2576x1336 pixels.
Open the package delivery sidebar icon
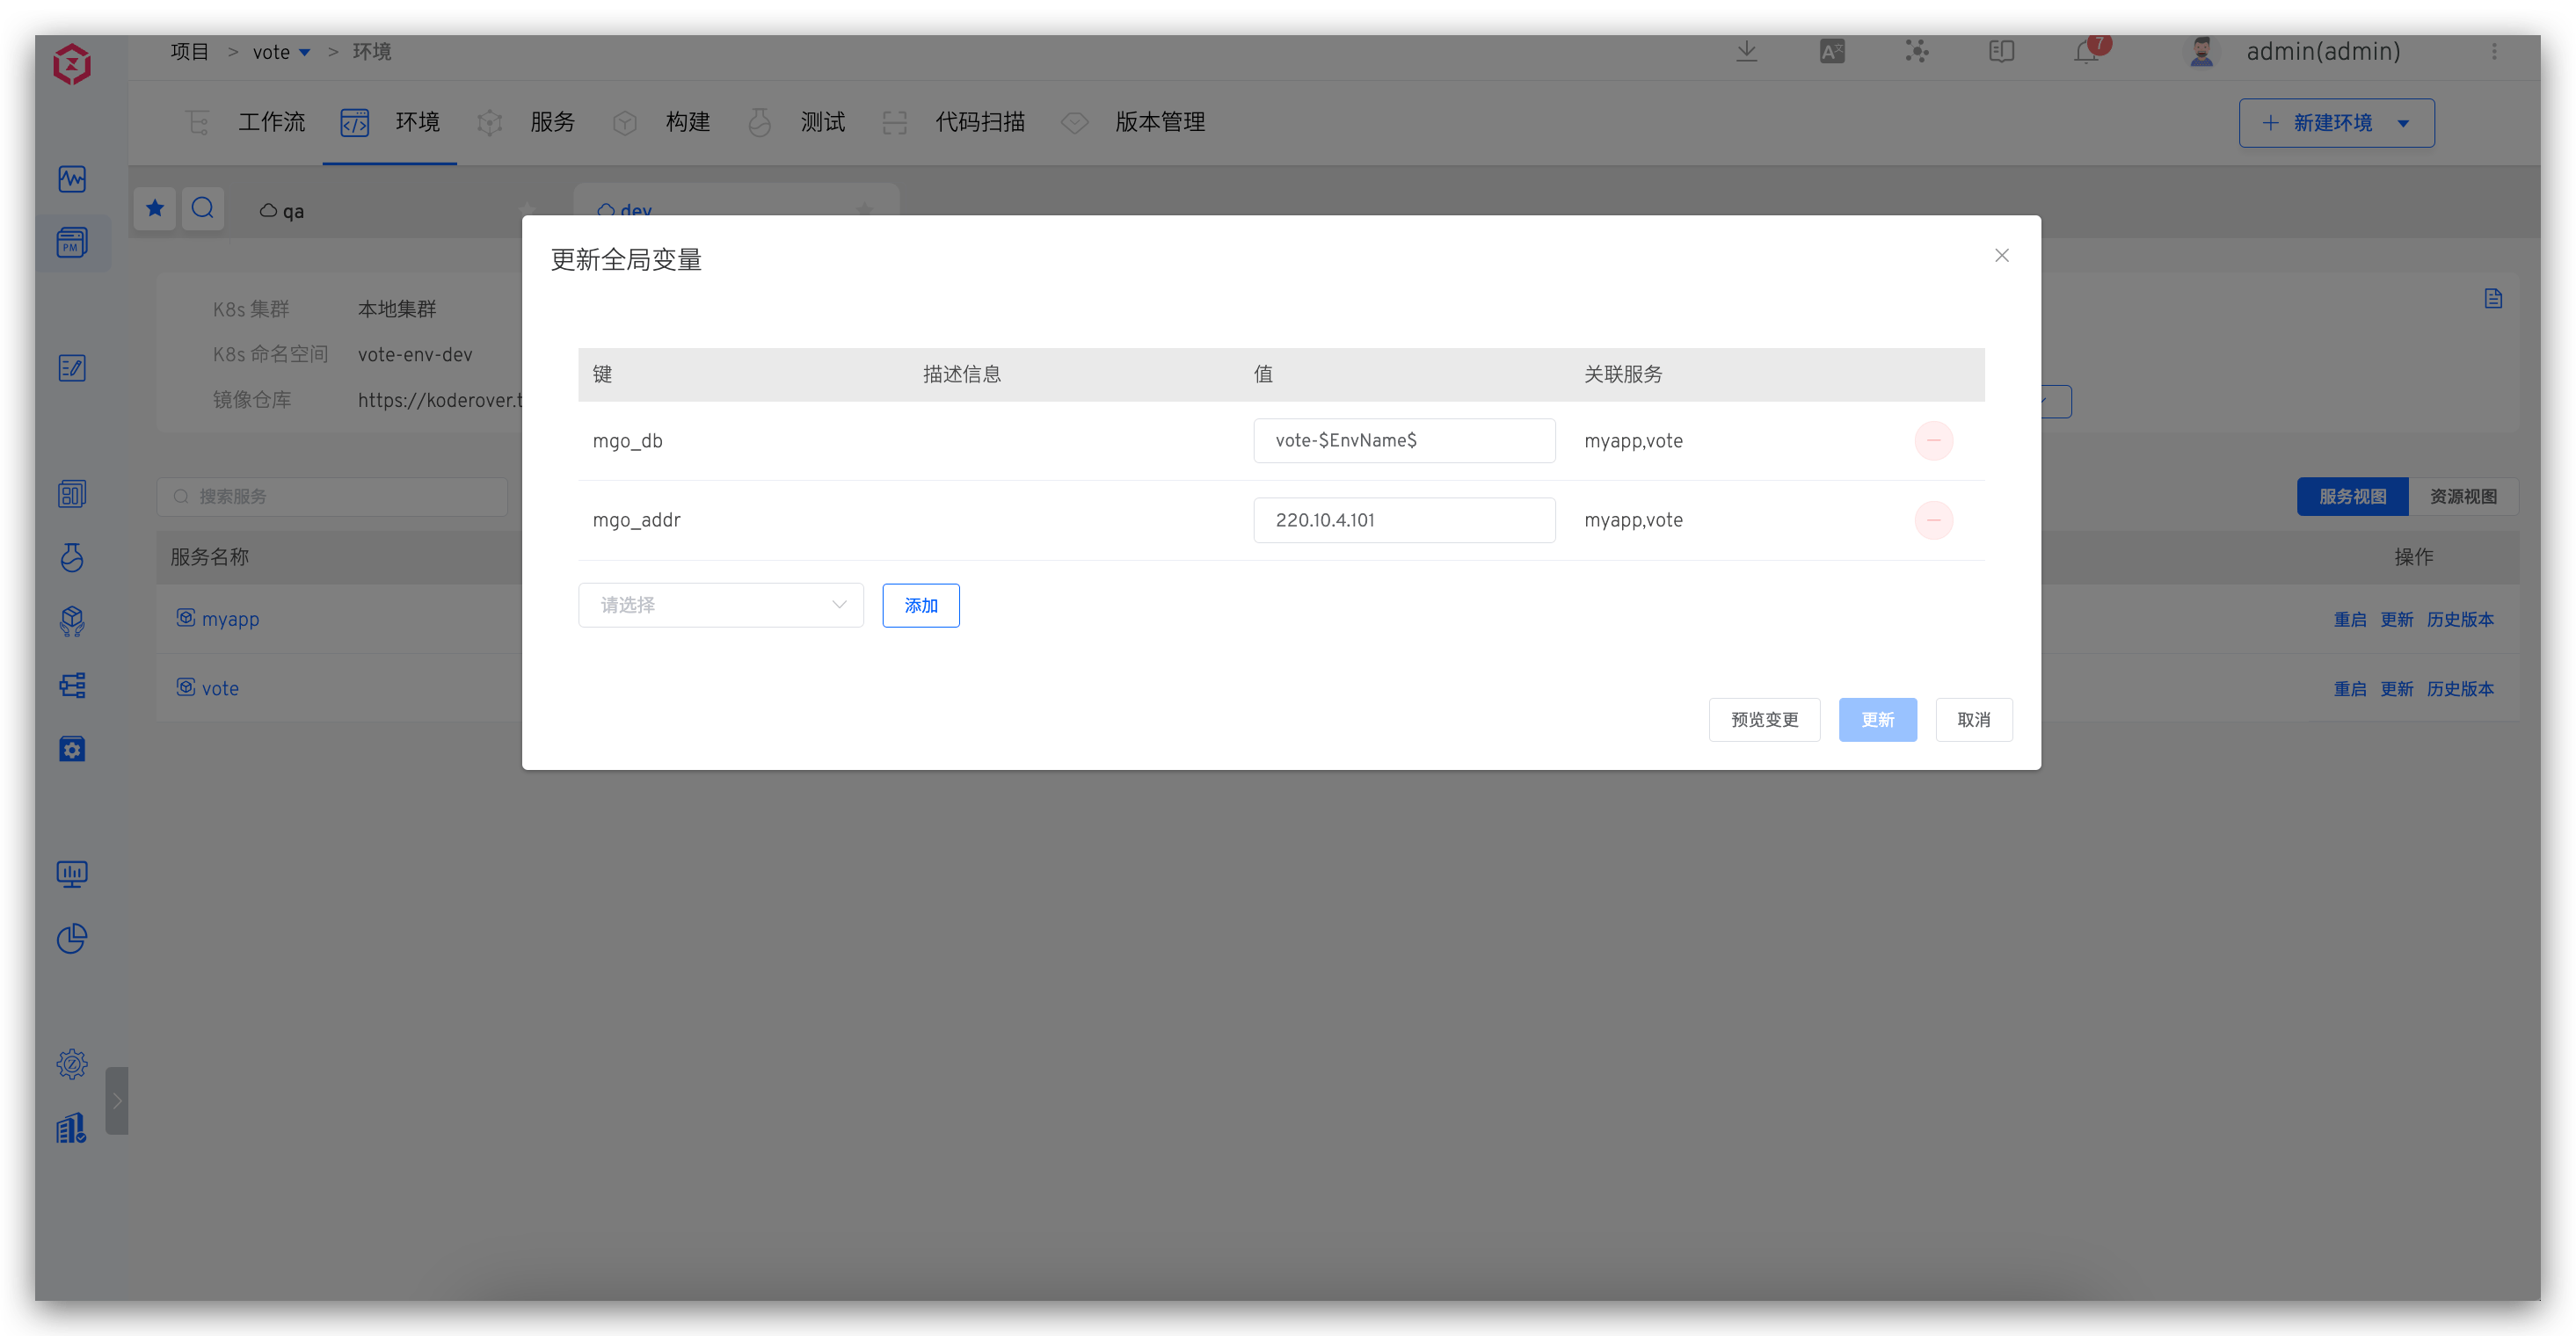(72, 621)
